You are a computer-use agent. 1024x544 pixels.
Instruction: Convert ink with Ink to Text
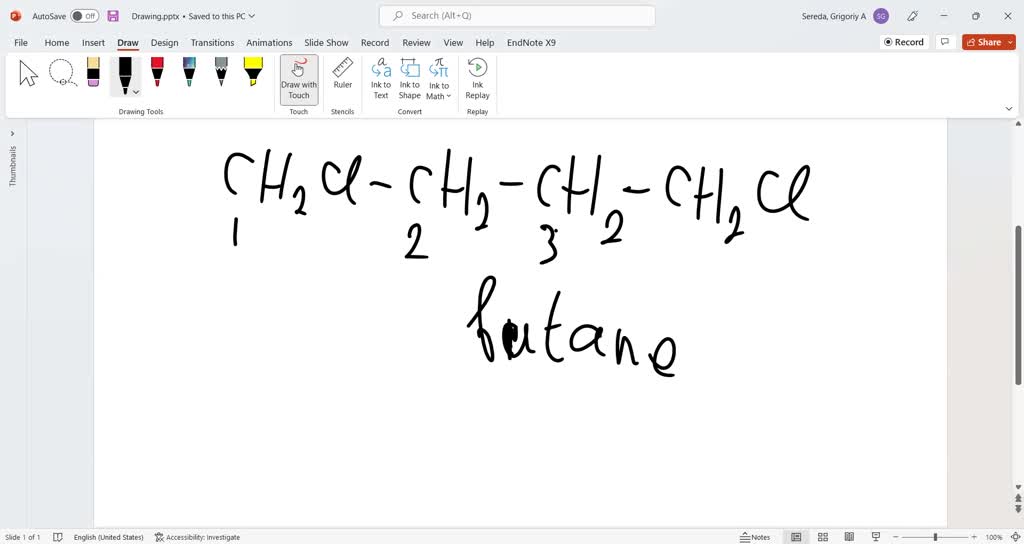click(x=381, y=79)
